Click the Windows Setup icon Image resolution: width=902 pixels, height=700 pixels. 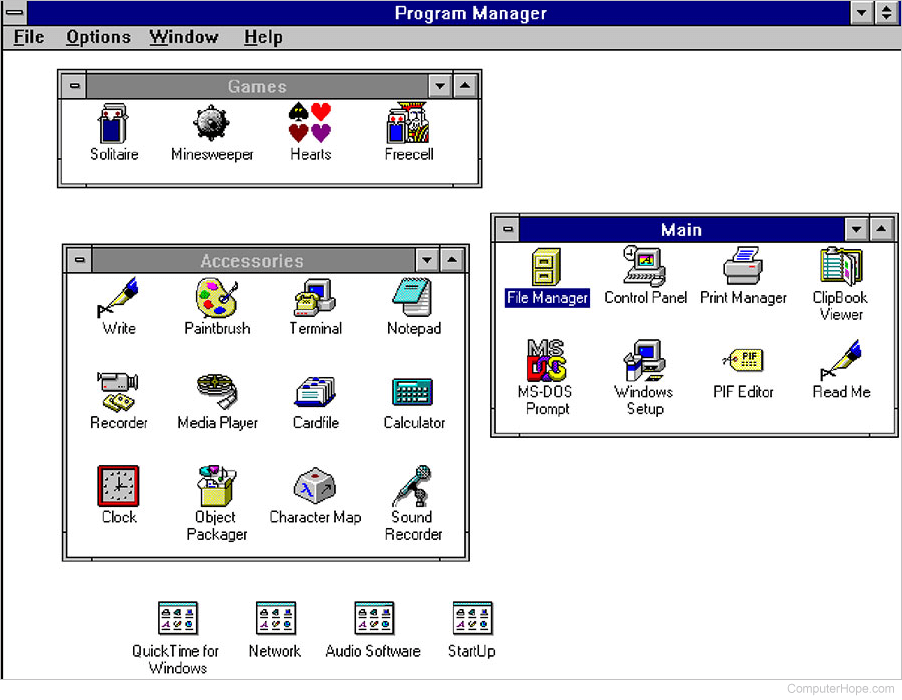tap(645, 361)
